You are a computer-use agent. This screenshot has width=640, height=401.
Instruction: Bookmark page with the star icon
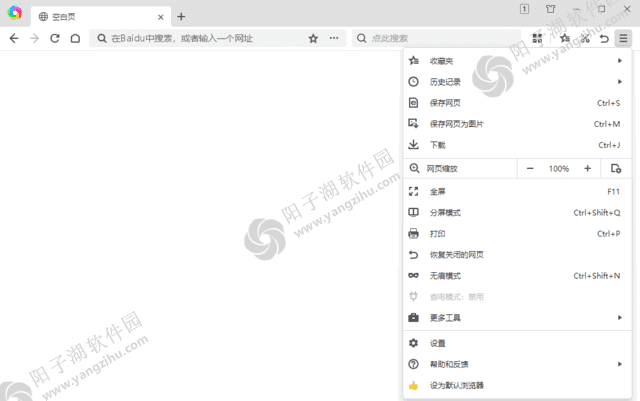[313, 38]
